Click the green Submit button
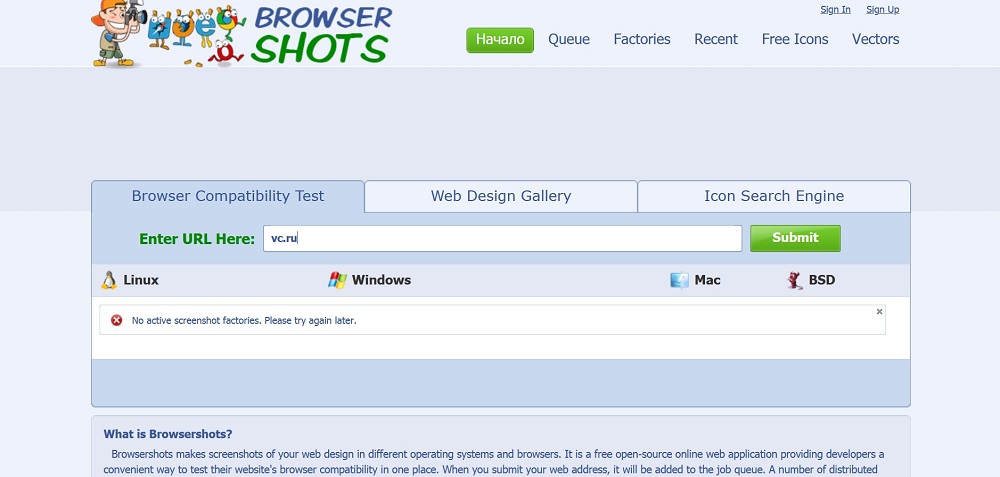The width and height of the screenshot is (1000, 477). pyautogui.click(x=795, y=238)
